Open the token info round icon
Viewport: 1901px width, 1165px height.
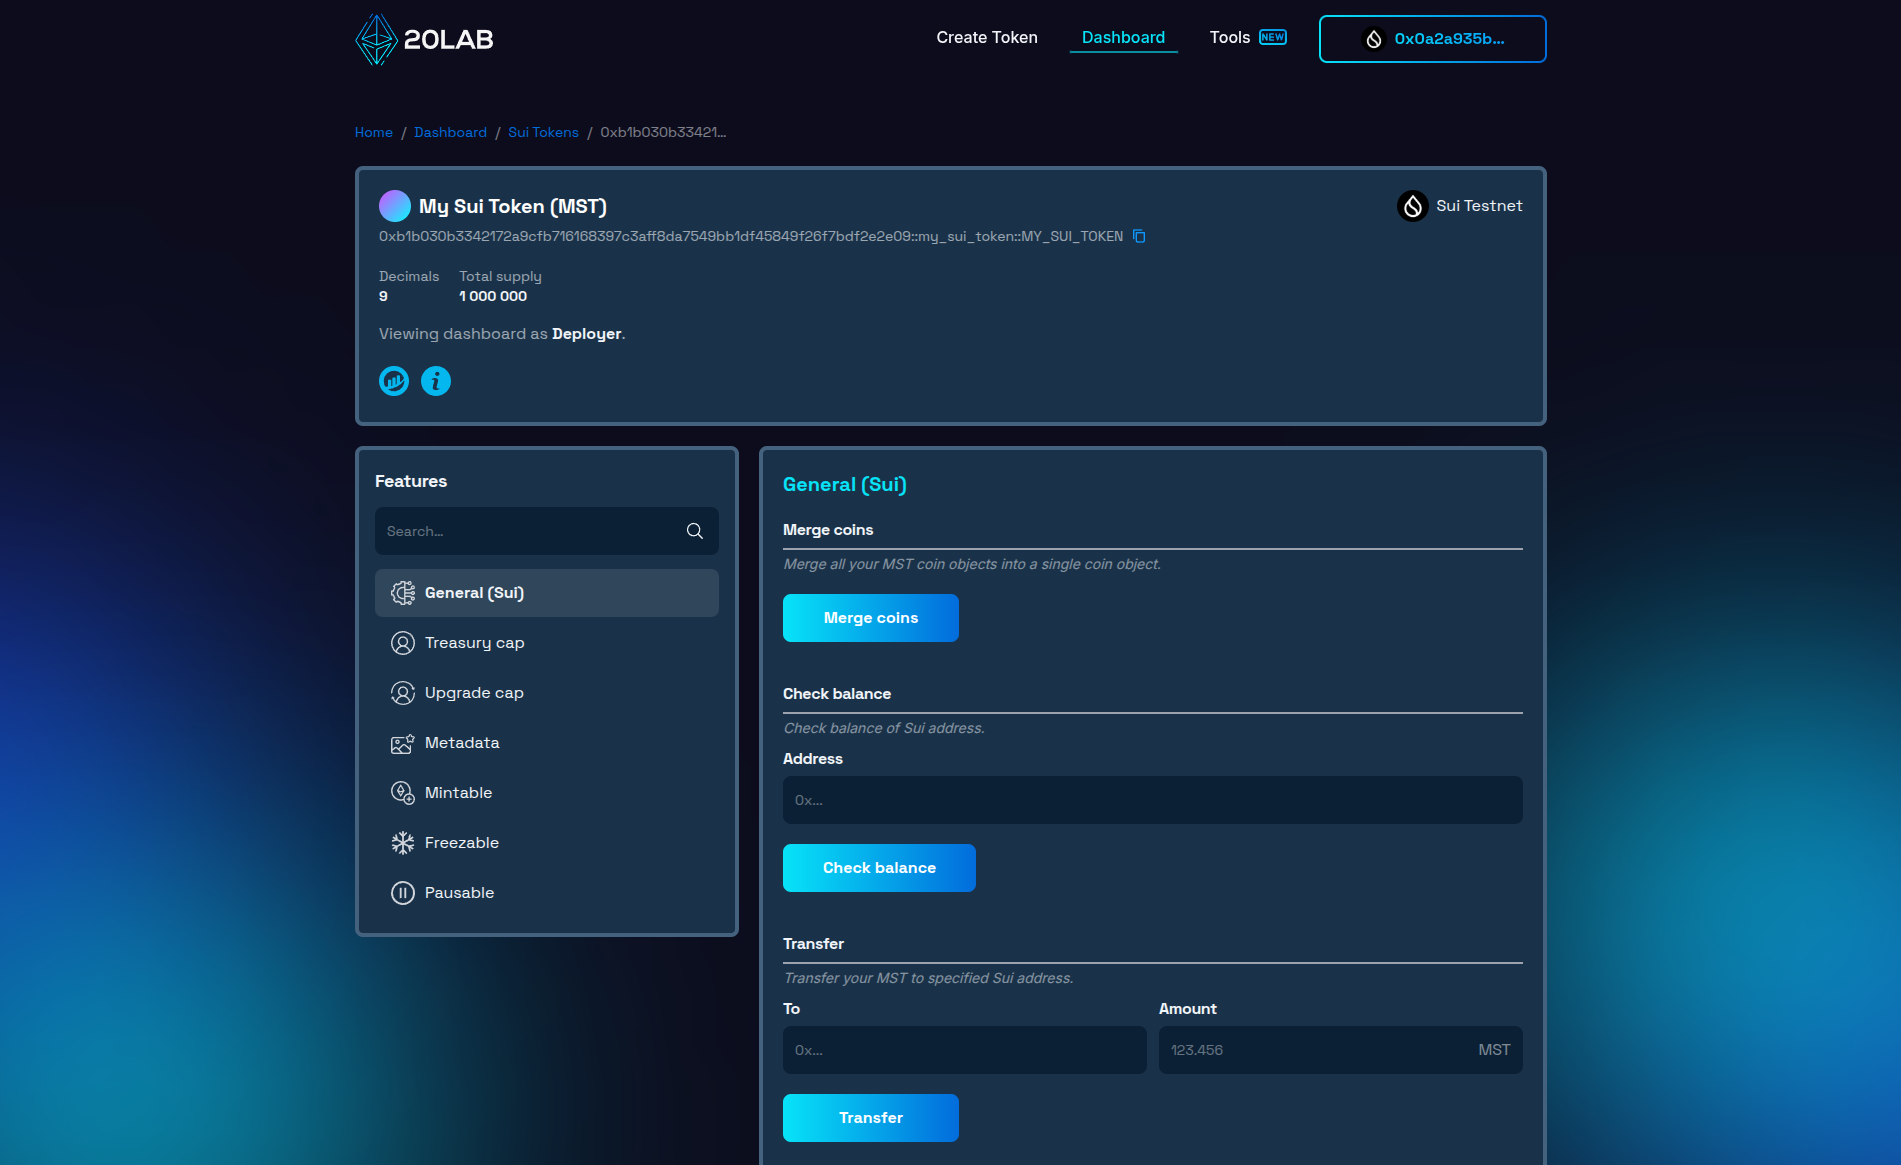[436, 381]
